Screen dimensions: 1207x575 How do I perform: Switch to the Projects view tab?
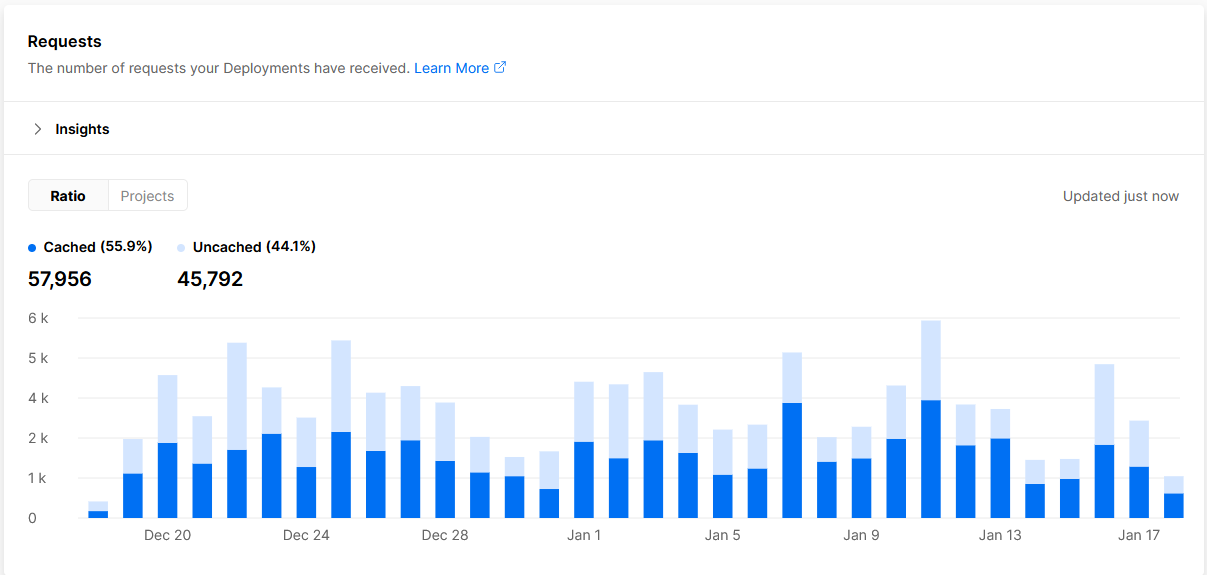[x=147, y=196]
